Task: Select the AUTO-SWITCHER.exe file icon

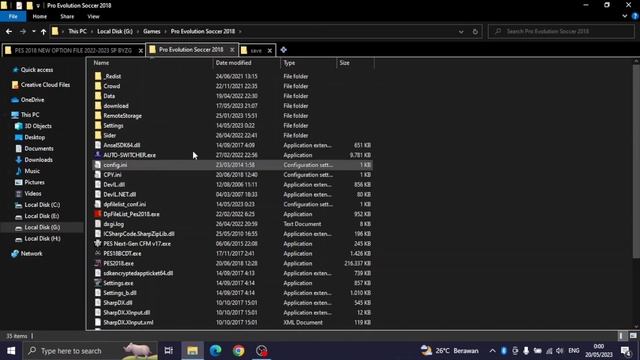Action: coord(98,155)
